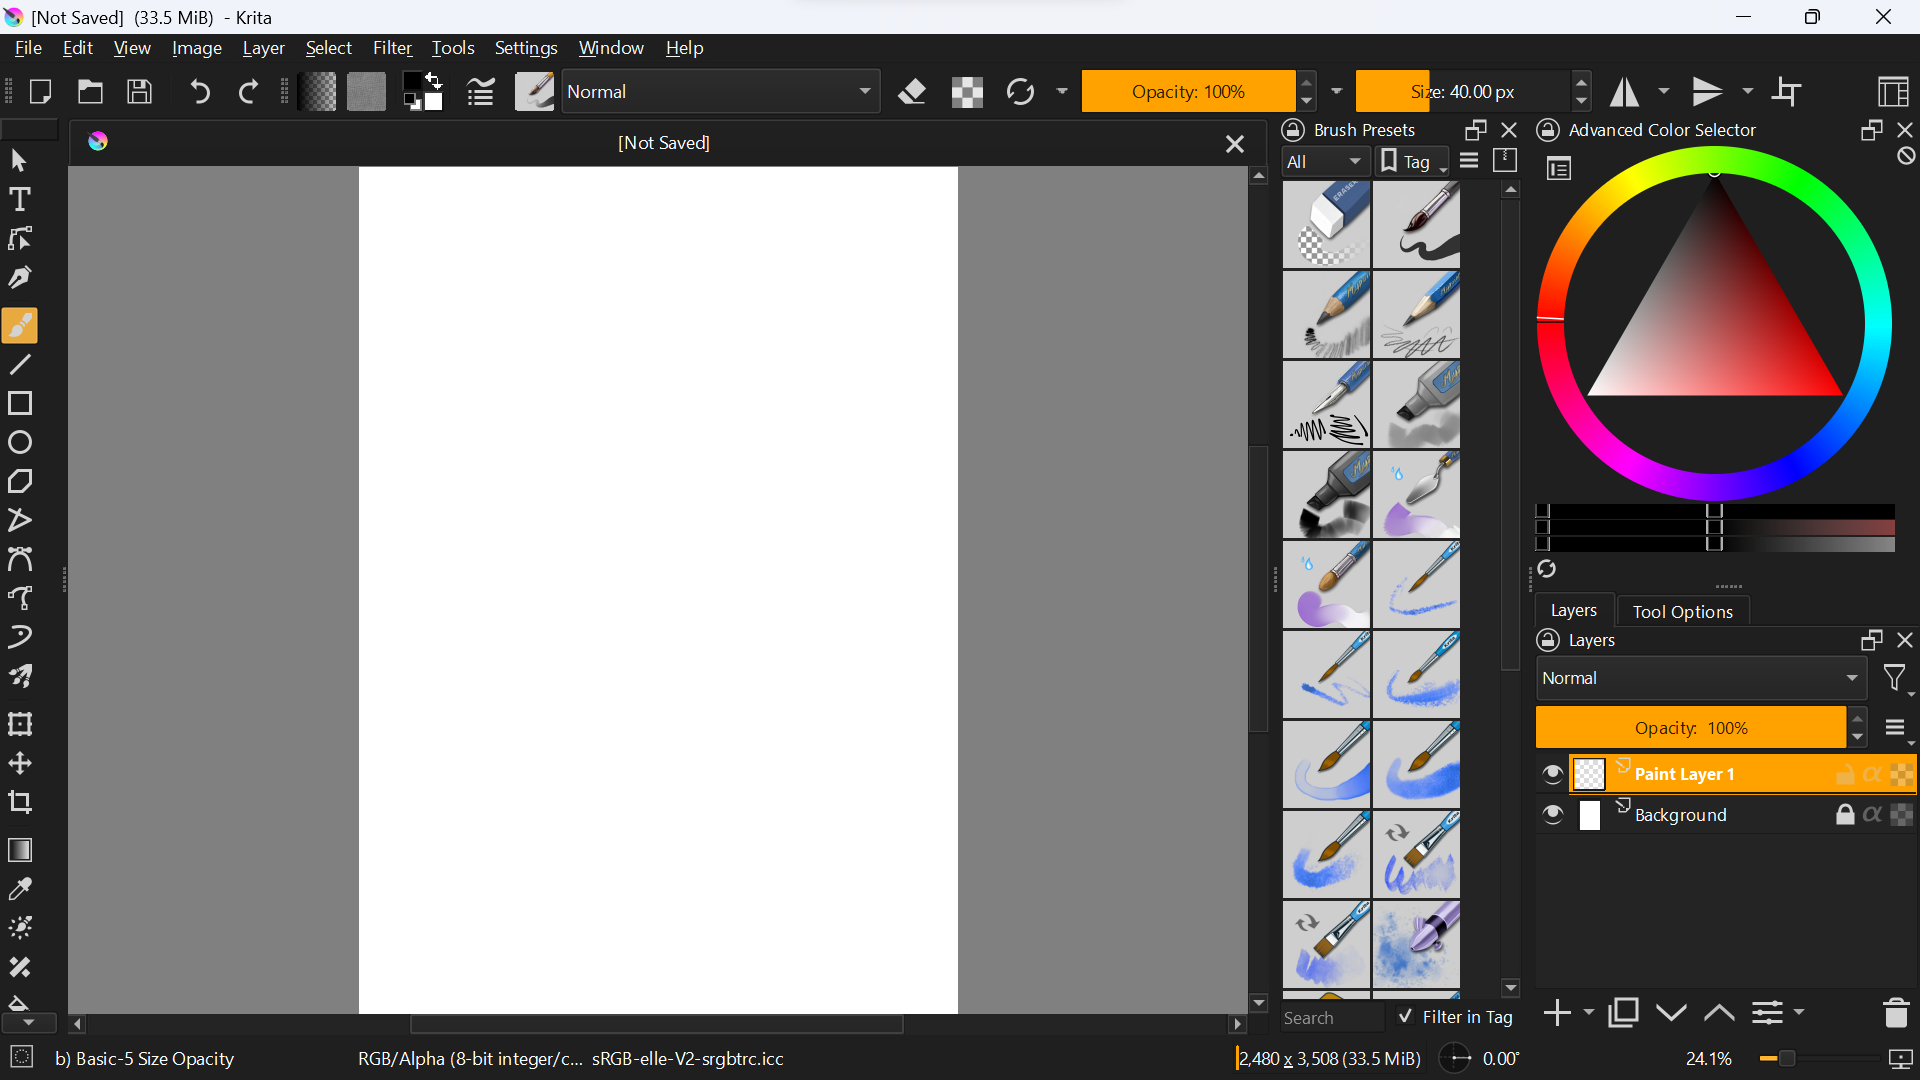The height and width of the screenshot is (1080, 1920).
Task: Open brush blending mode Normal dropdown
Action: (720, 92)
